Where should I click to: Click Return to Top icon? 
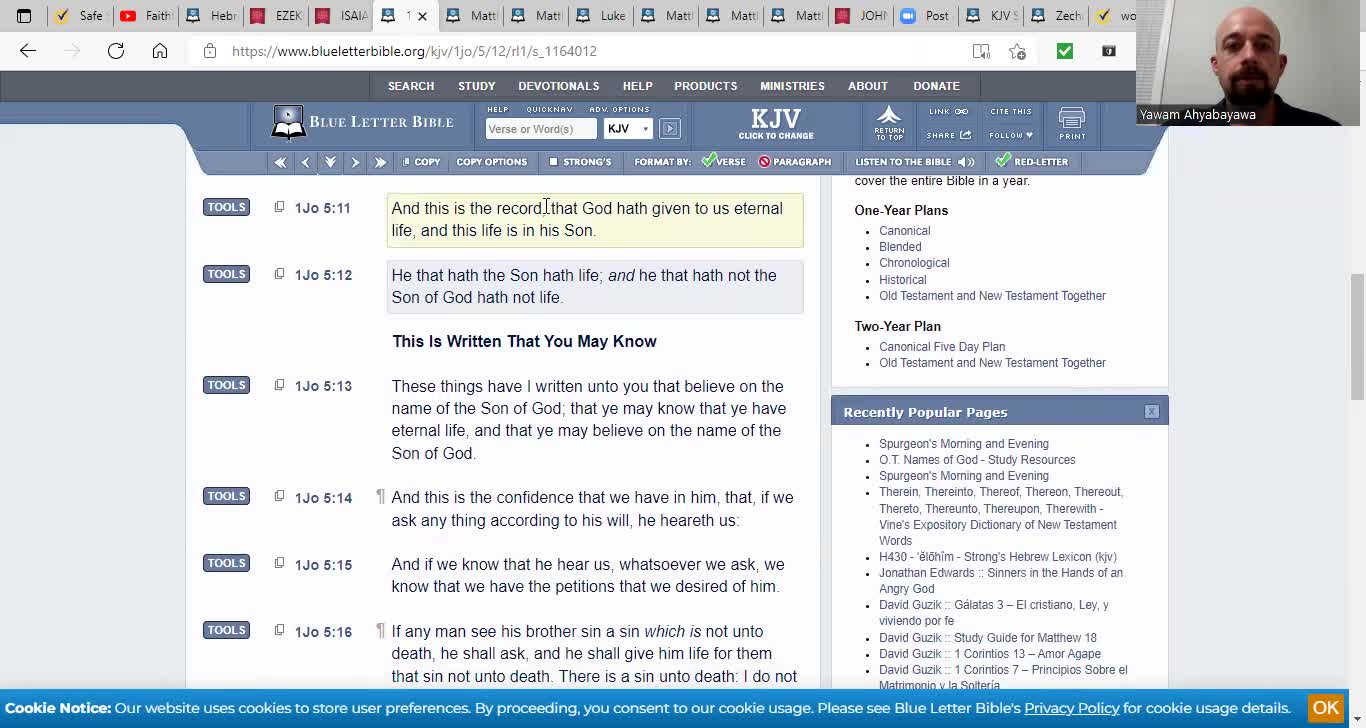[889, 123]
